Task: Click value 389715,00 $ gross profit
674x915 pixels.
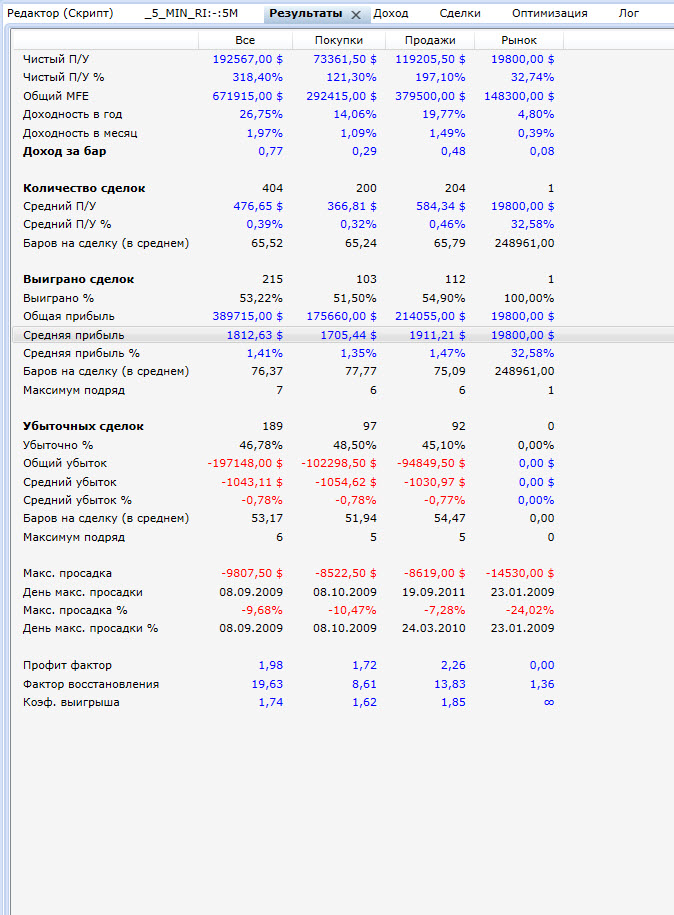Action: [x=247, y=316]
